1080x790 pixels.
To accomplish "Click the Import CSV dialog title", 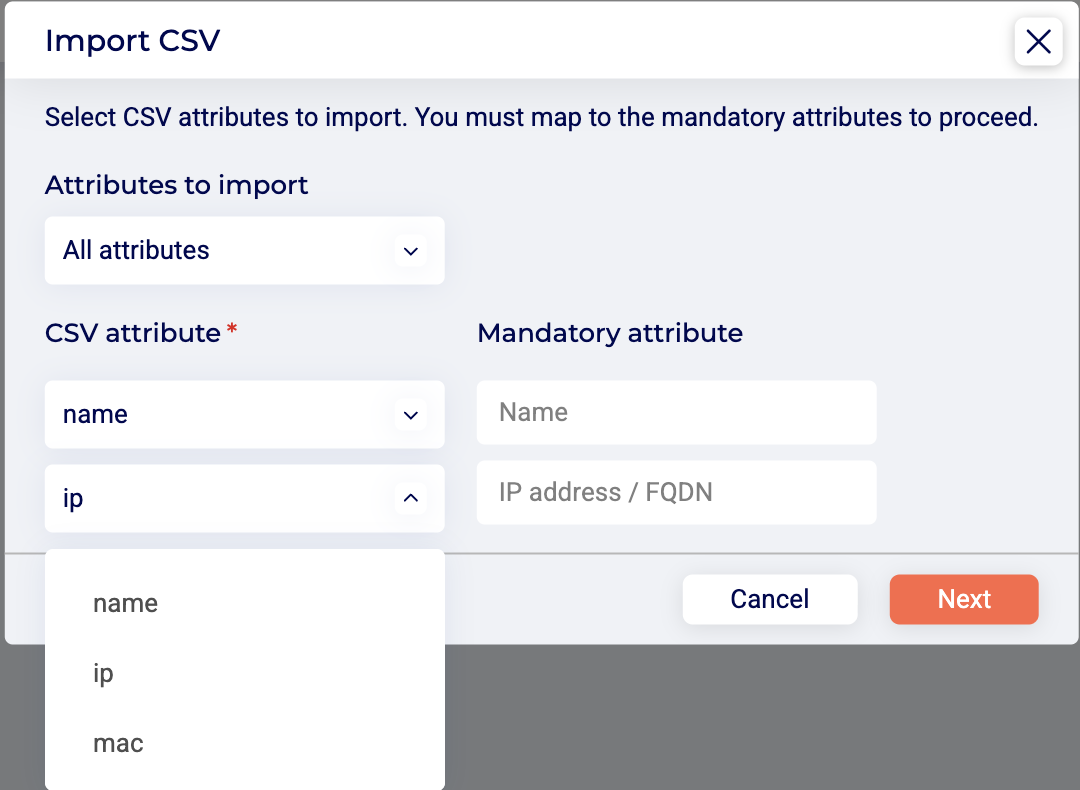I will (133, 42).
